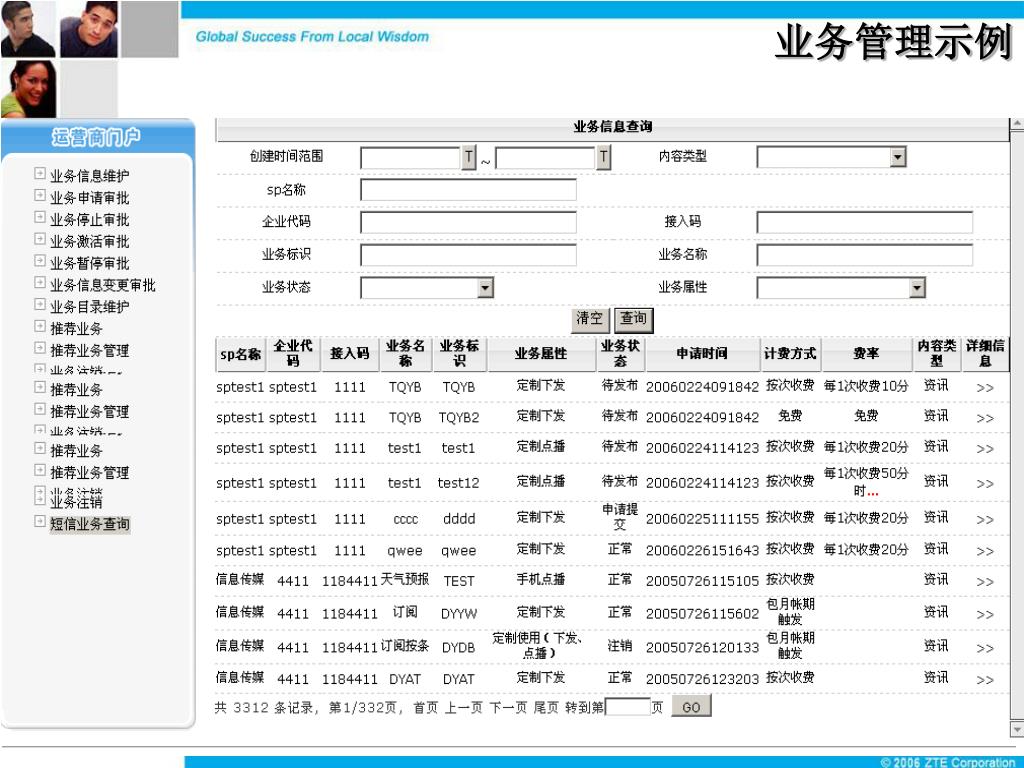Viewport: 1024px width, 768px height.
Task: Select 短信业务查询 in the sidebar
Action: (89, 524)
